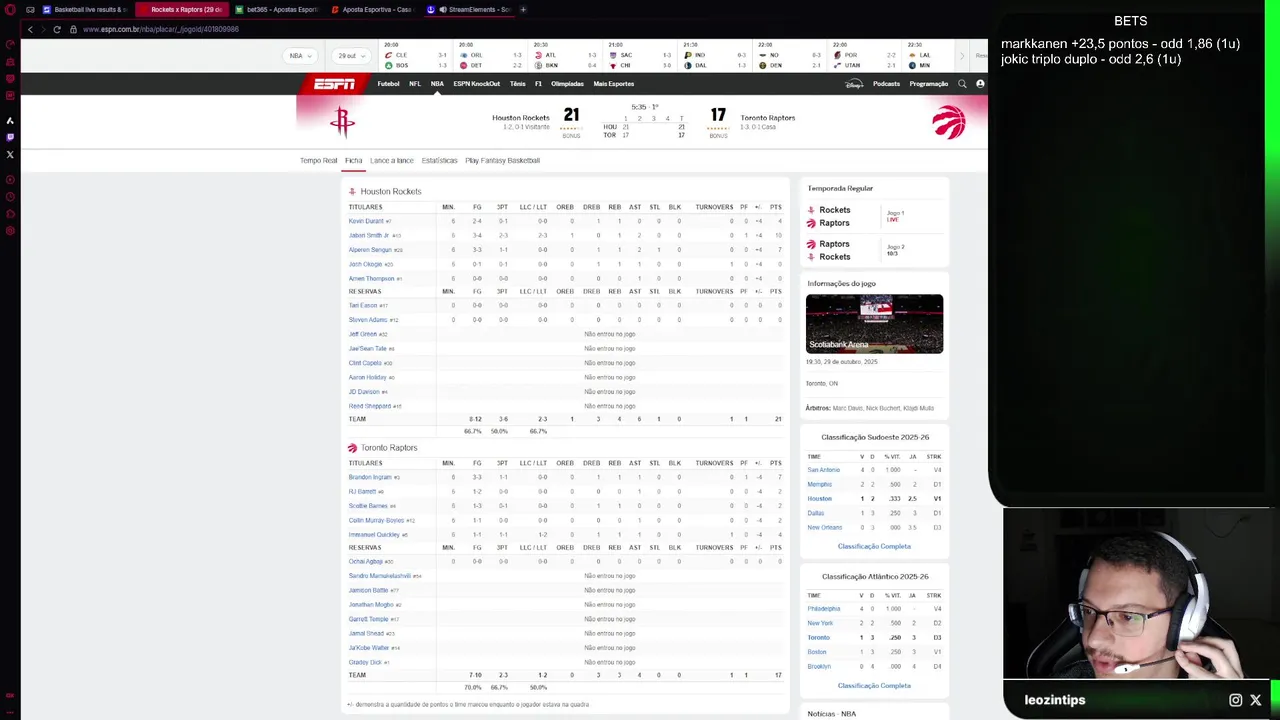Click the ESPN logo in the header
This screenshot has width=1280, height=720.
pyautogui.click(x=334, y=84)
